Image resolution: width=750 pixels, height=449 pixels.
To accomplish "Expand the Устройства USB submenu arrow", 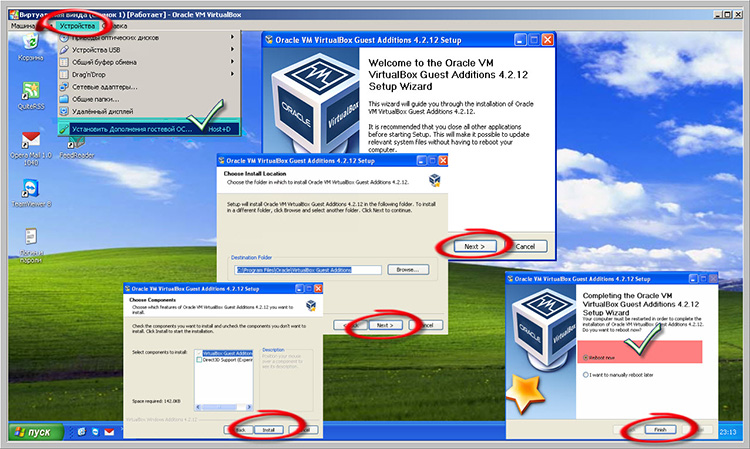I will click(x=232, y=49).
